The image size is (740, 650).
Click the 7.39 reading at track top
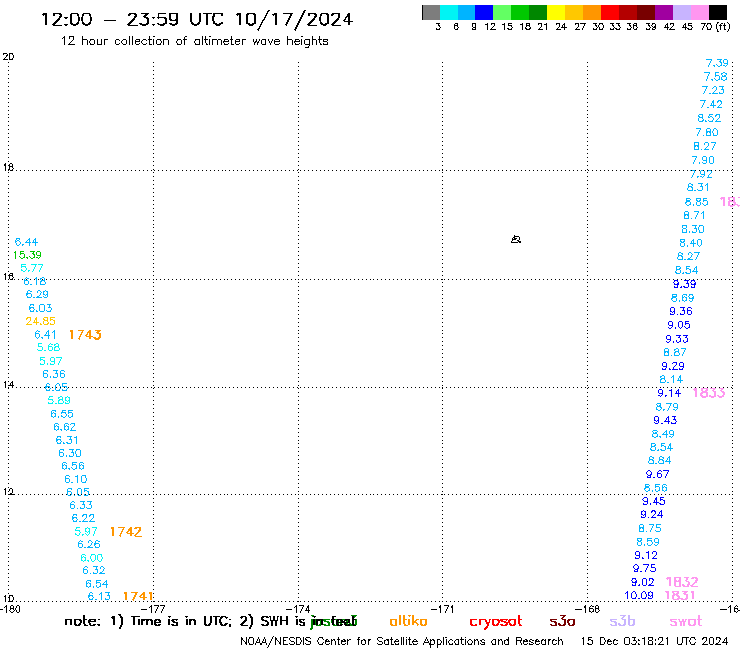717,63
